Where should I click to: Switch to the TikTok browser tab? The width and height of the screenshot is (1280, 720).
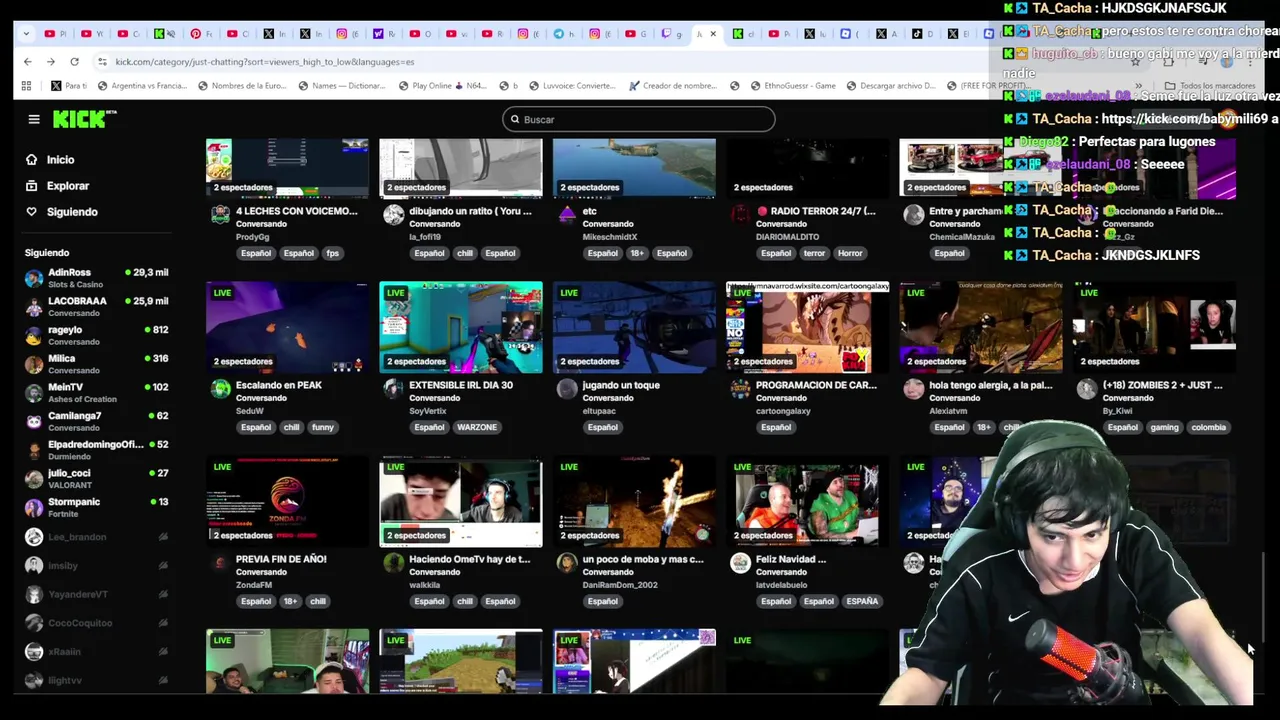pos(923,33)
